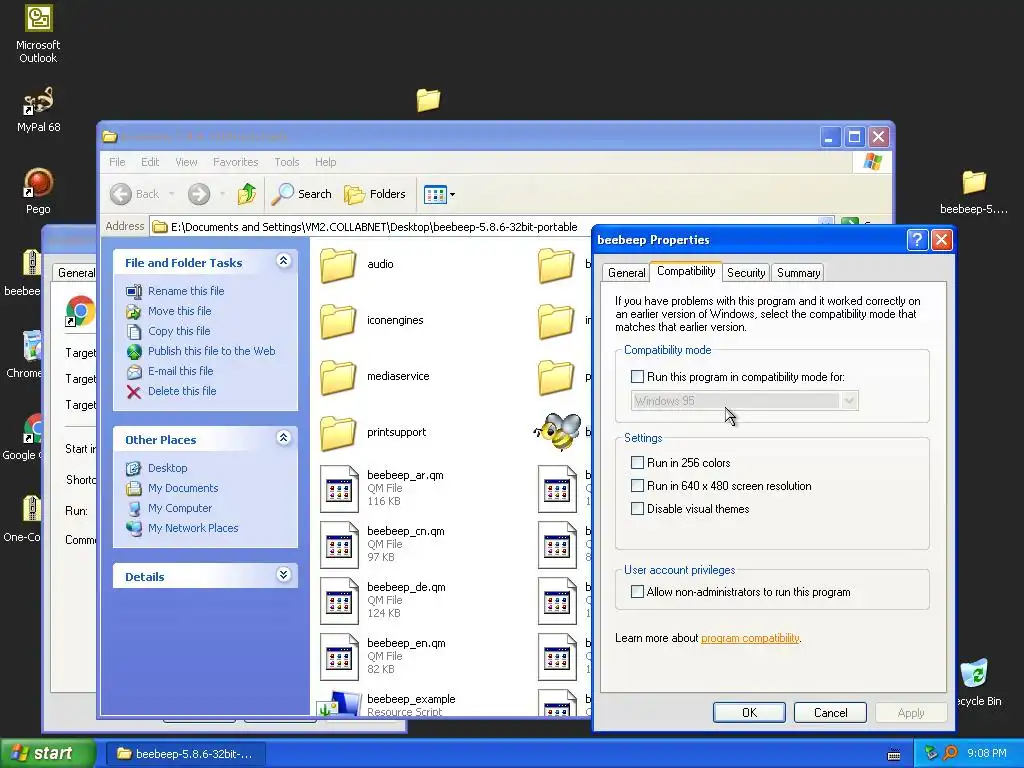The image size is (1024, 768).
Task: Open the printsupport folder
Action: click(374, 432)
